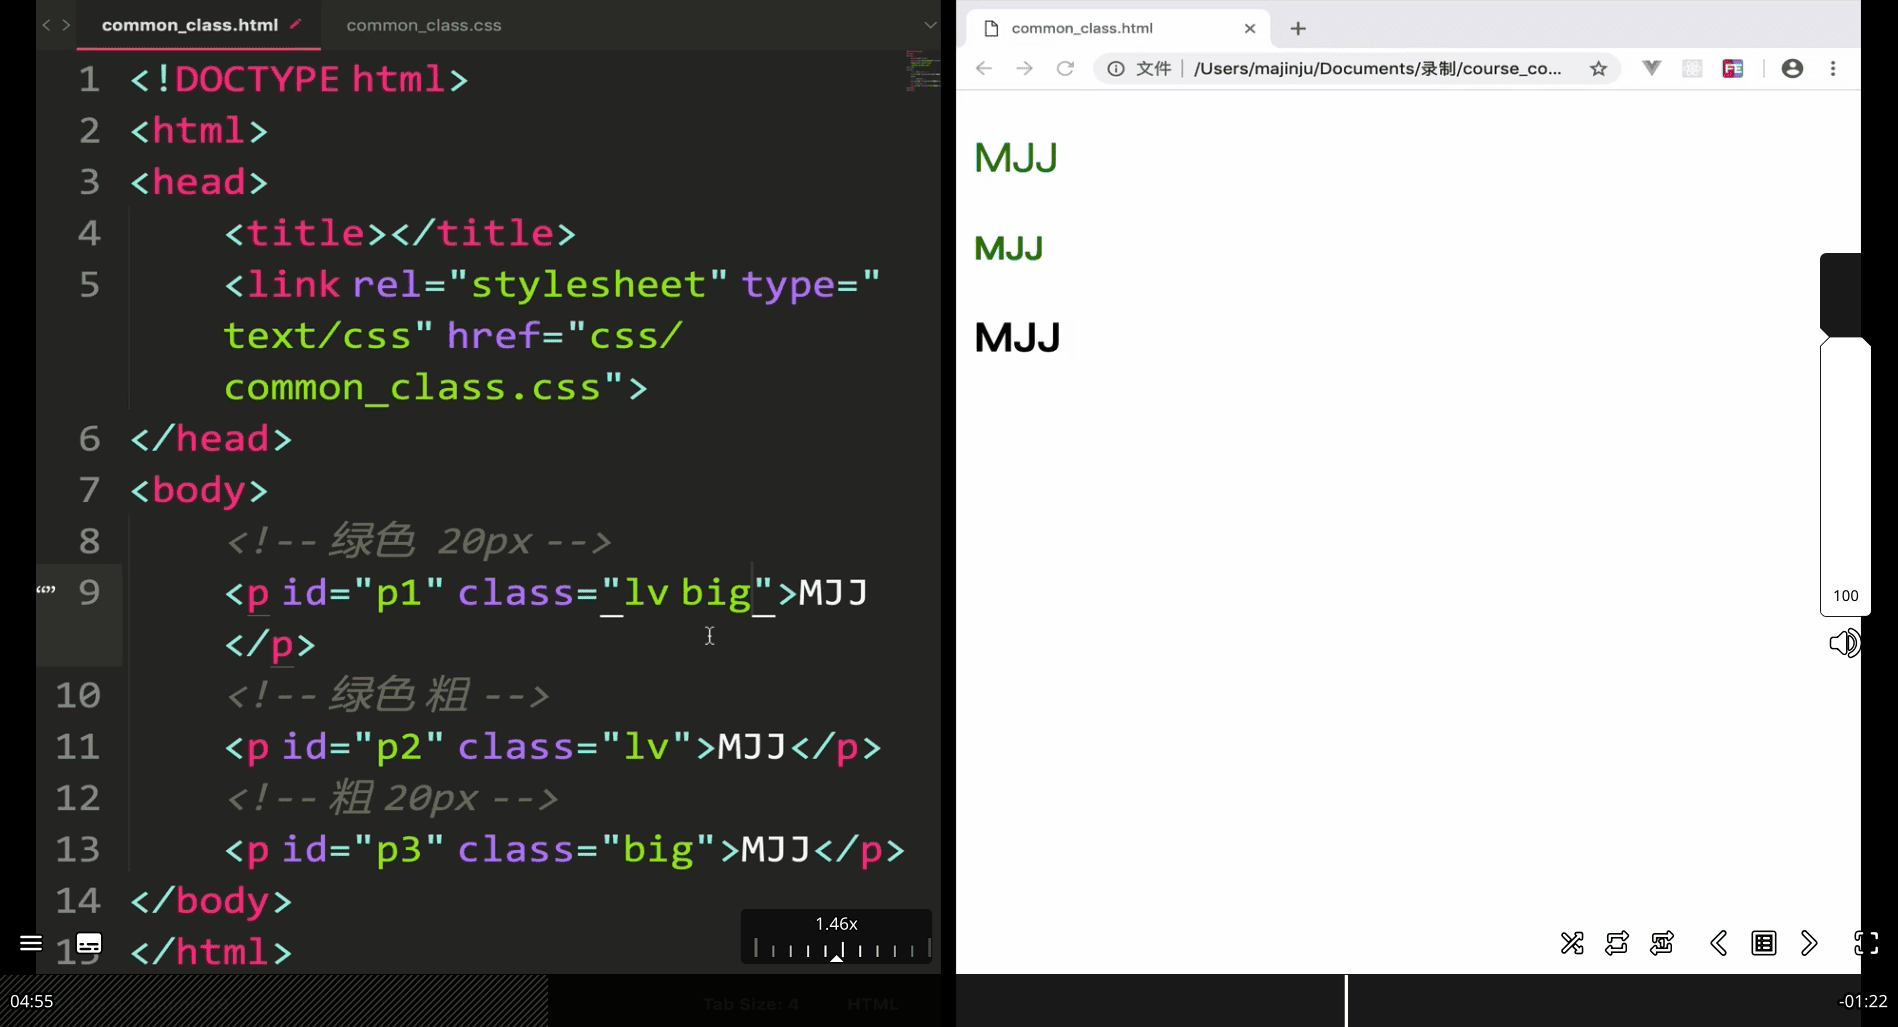Click the p2 paragraph code line
This screenshot has width=1898, height=1027.
(x=553, y=746)
